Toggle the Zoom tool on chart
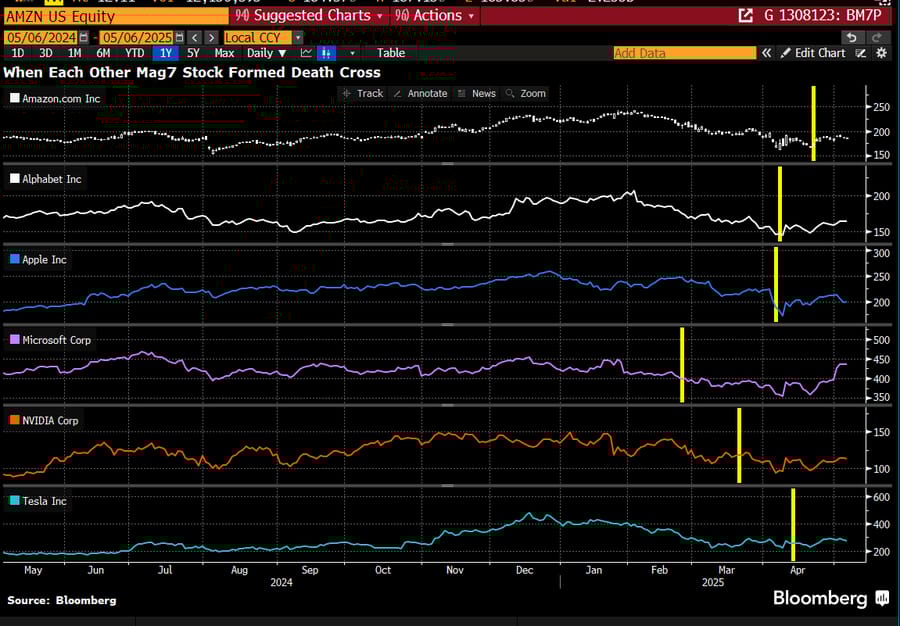 tap(526, 93)
